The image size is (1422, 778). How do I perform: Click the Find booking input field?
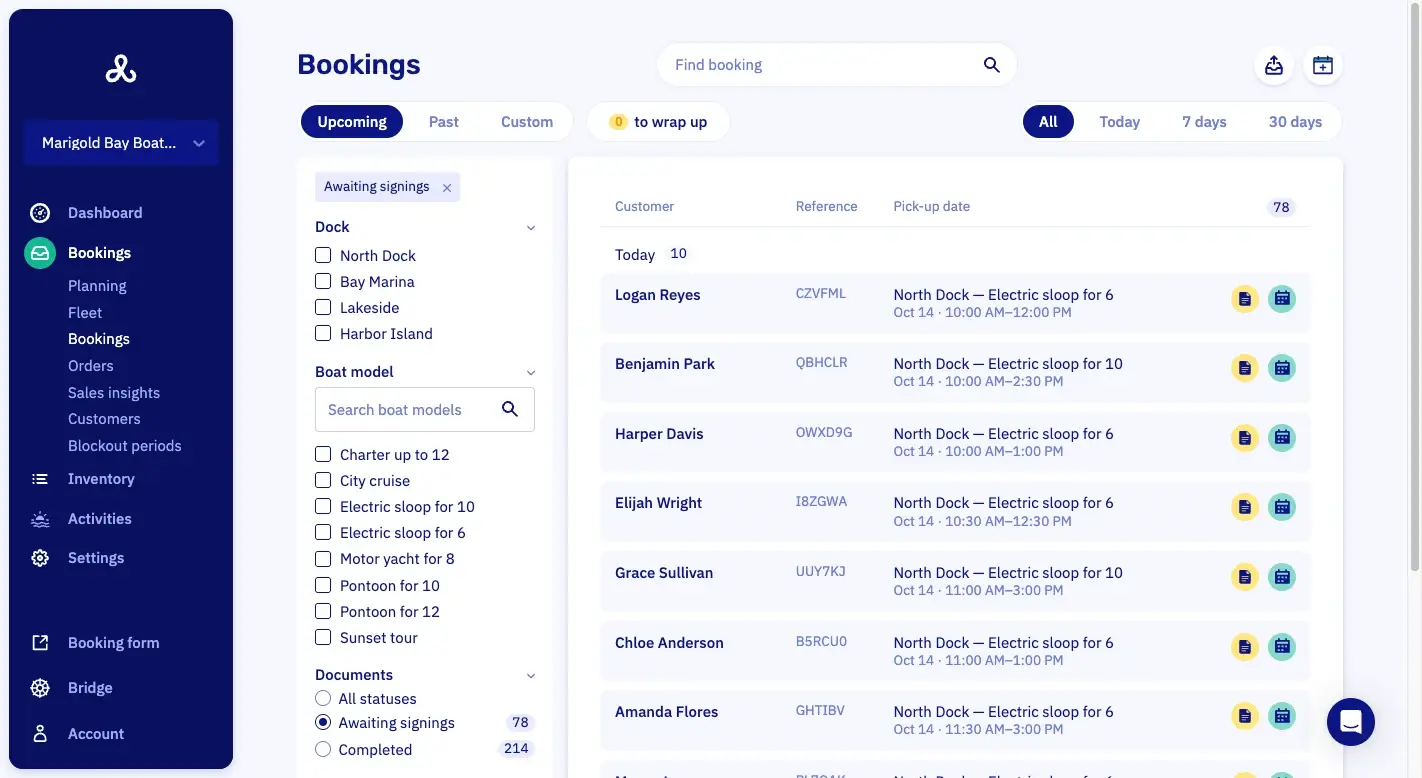point(836,65)
